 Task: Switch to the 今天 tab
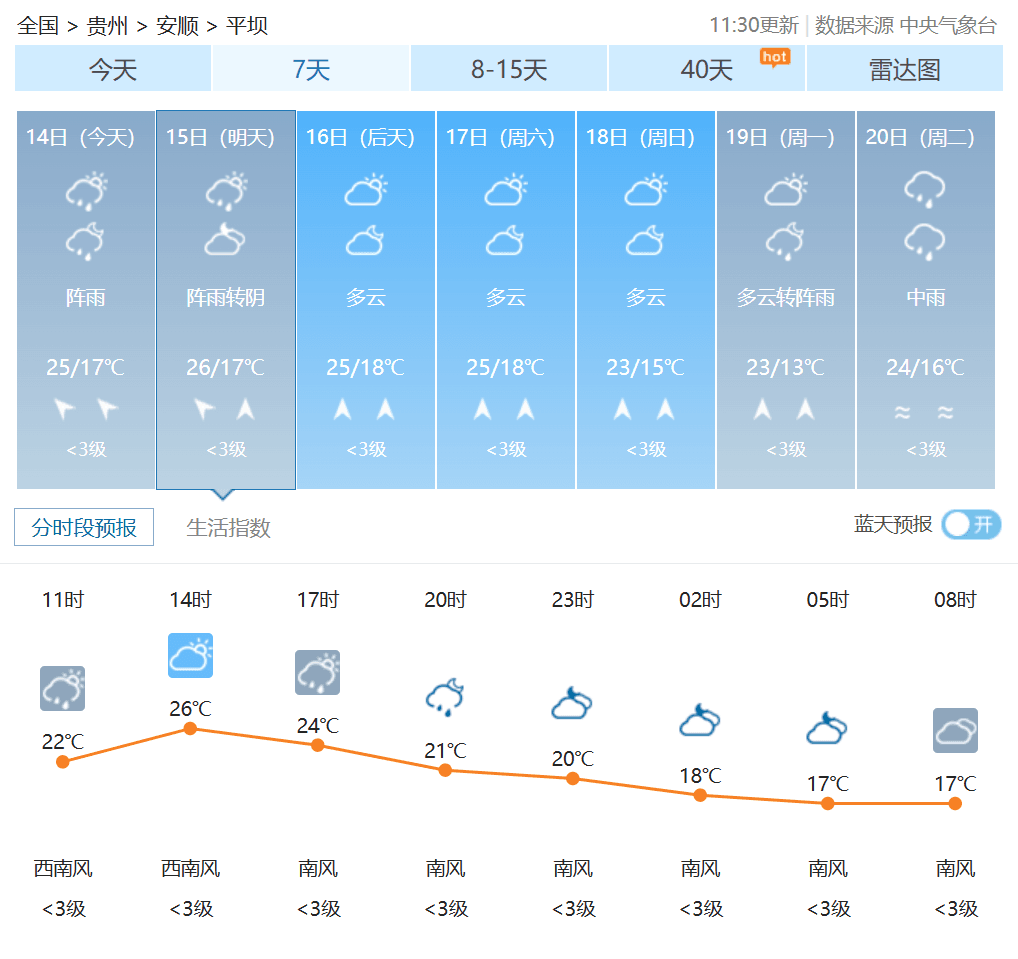(x=113, y=69)
